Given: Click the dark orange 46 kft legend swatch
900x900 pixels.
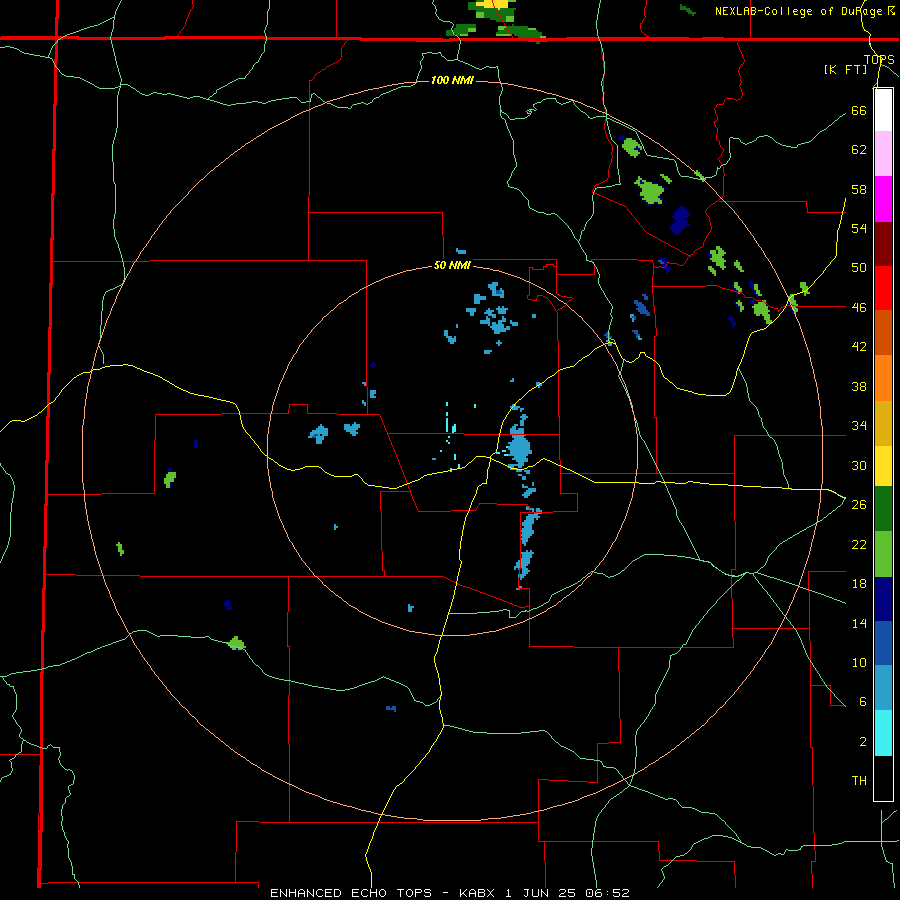Looking at the screenshot, I should point(883,333).
